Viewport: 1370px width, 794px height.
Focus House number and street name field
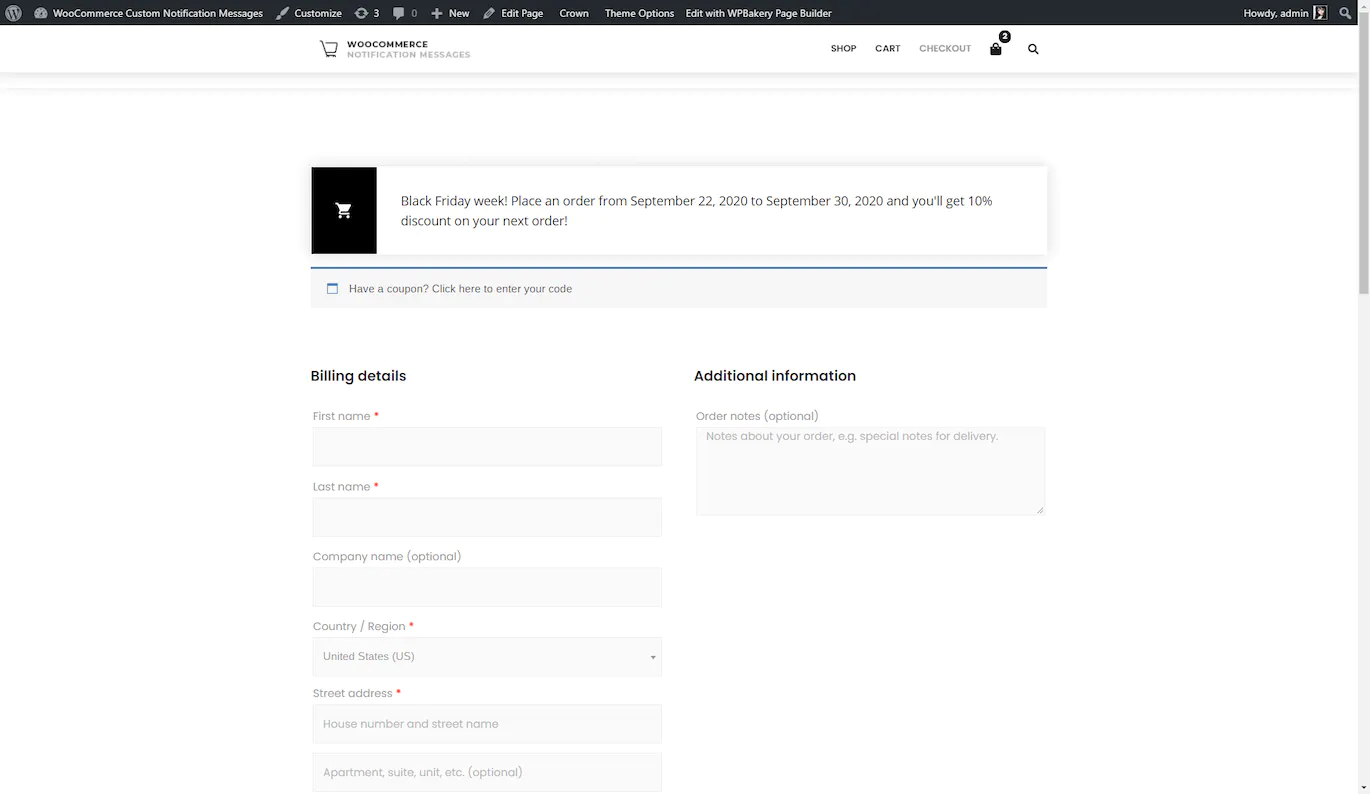487,724
